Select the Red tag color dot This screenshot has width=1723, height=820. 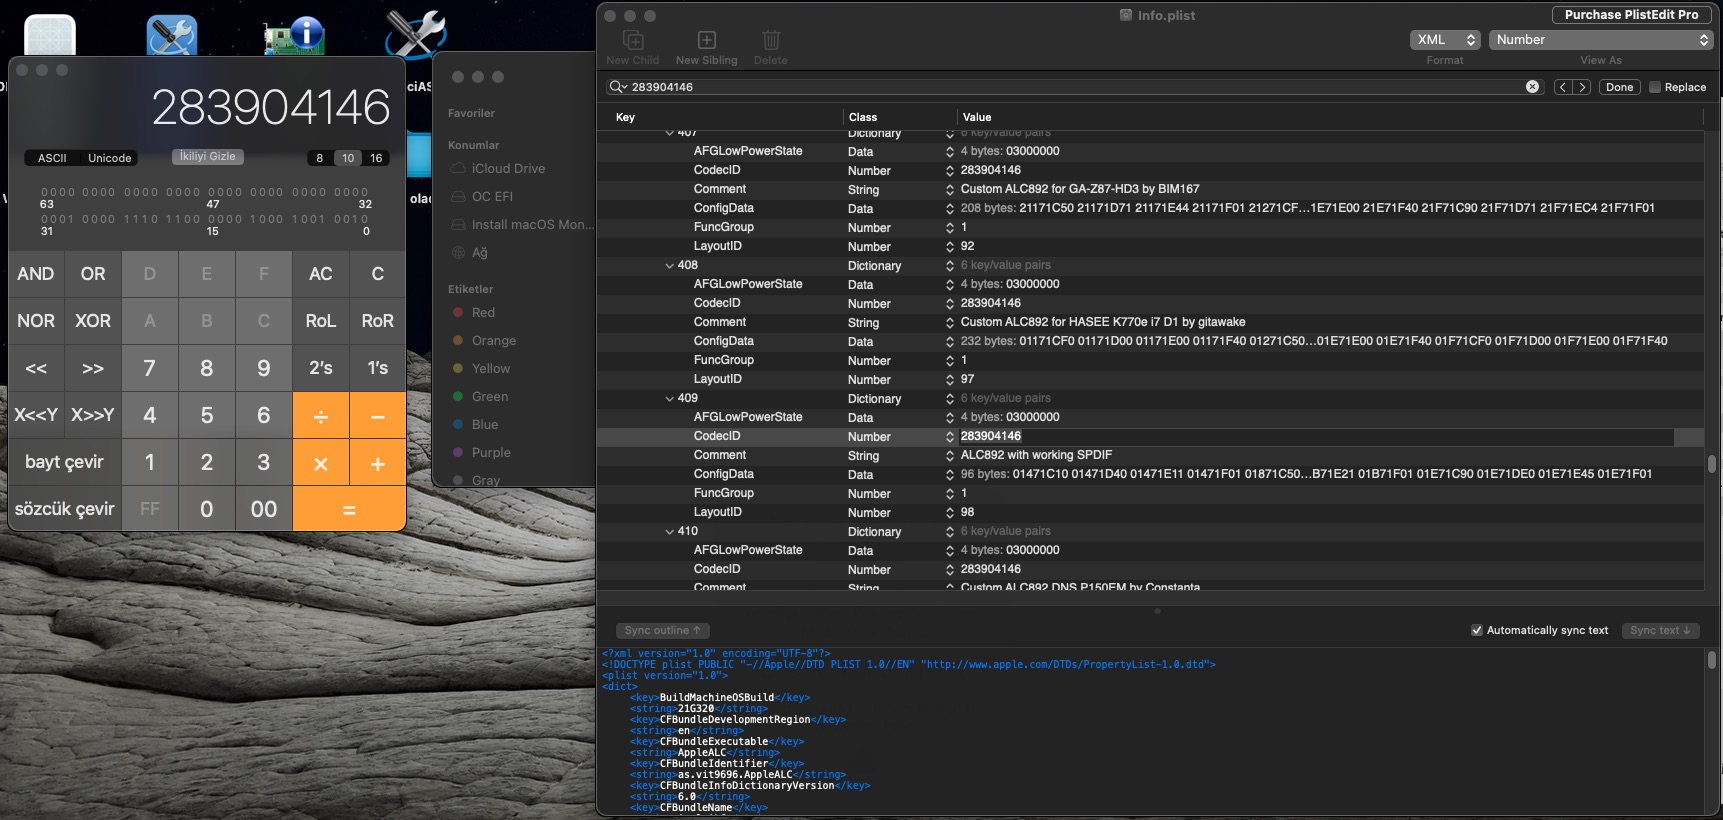pyautogui.click(x=458, y=313)
